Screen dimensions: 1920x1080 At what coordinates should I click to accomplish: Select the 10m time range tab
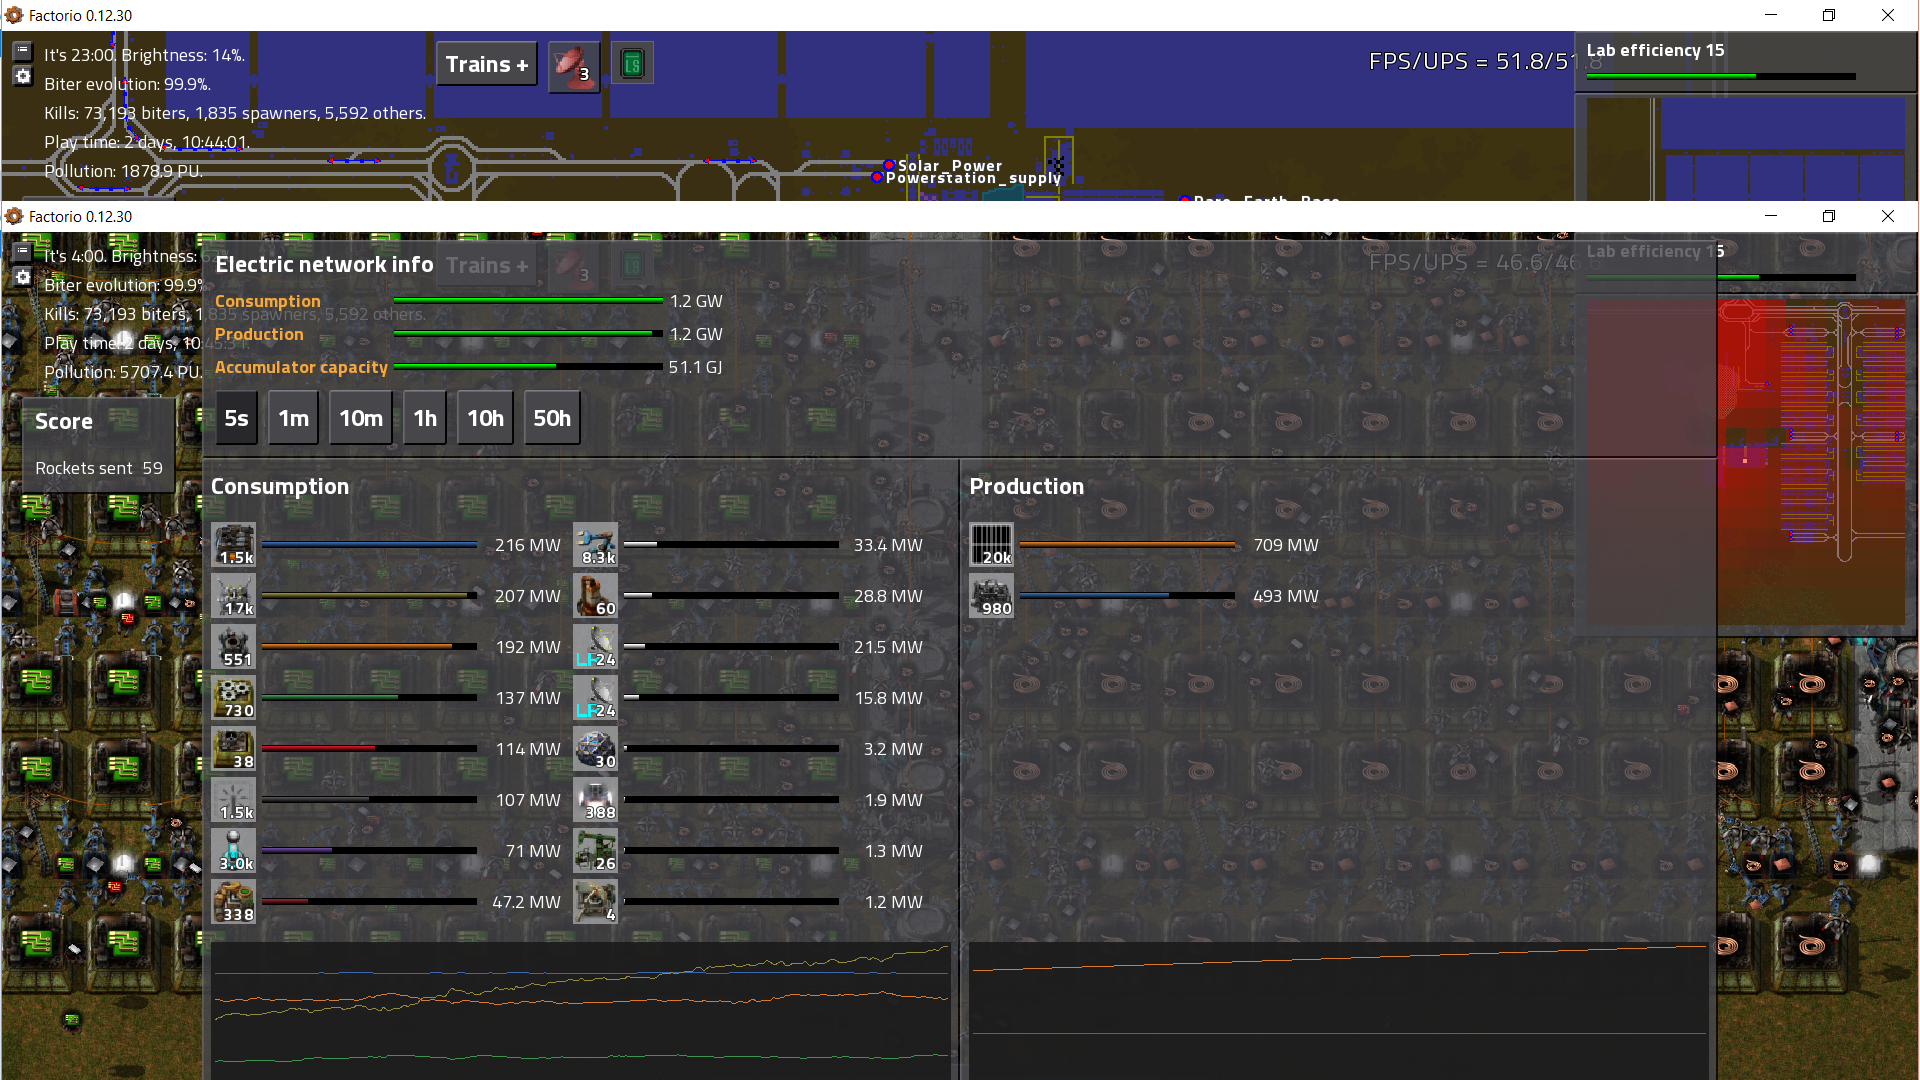click(x=360, y=418)
